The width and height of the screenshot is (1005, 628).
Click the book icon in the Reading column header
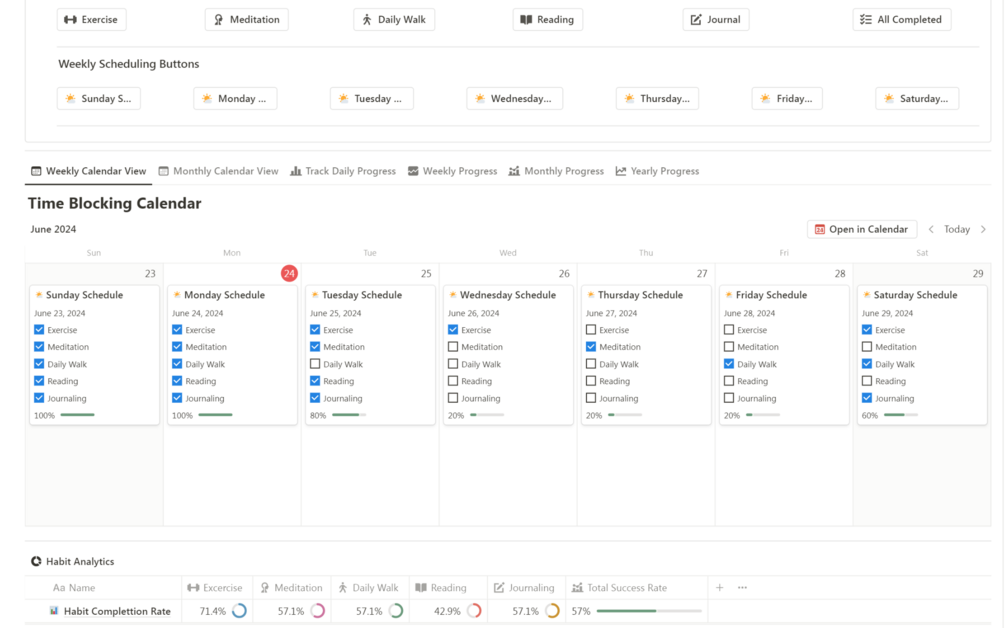(x=421, y=588)
